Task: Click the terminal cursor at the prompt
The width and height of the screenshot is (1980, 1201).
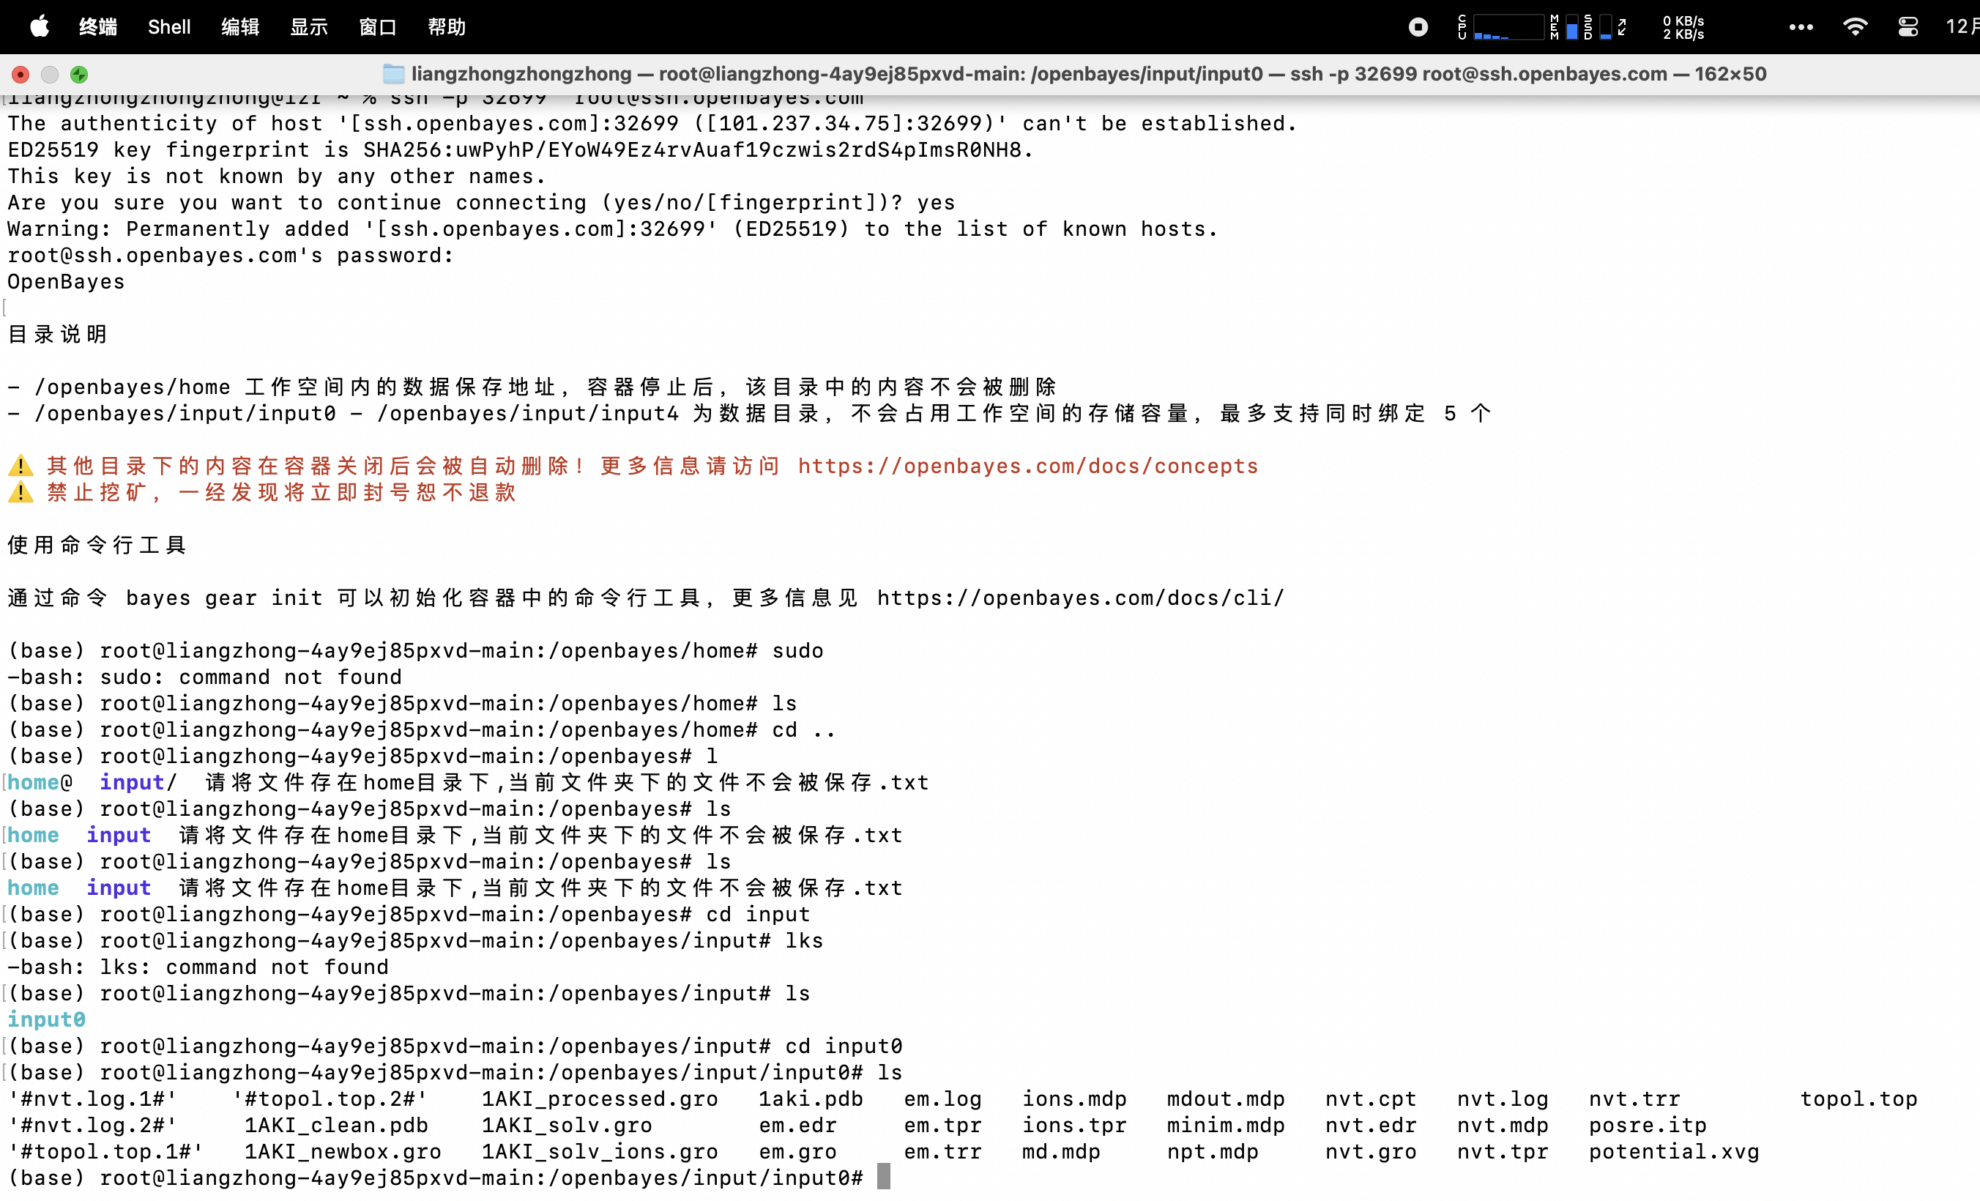Action: point(883,1177)
